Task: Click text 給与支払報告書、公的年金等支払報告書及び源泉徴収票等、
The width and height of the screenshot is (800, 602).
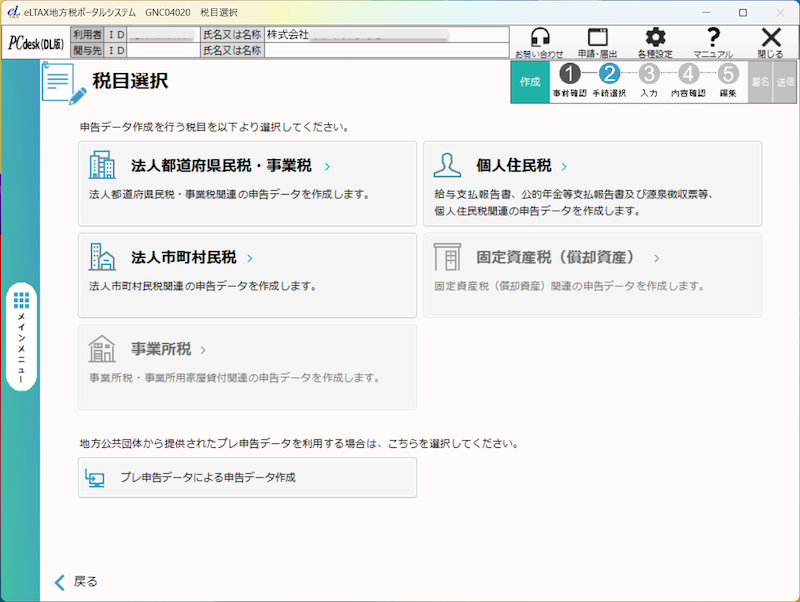Action: point(573,194)
